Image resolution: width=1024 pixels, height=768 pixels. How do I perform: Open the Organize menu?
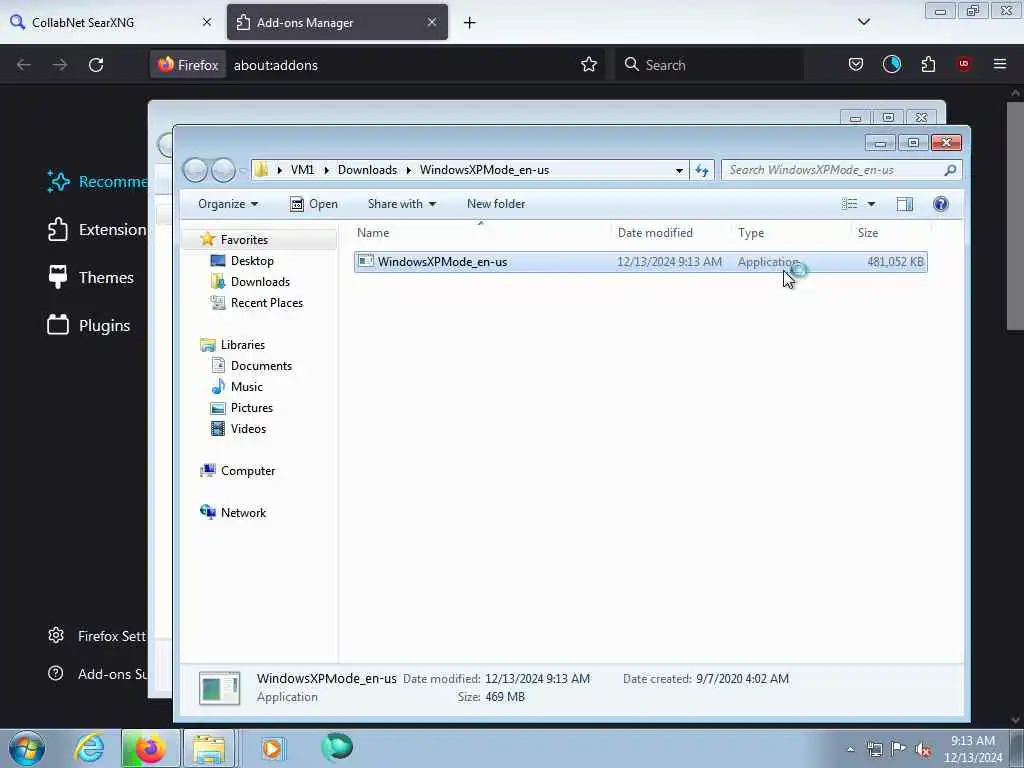pos(227,204)
